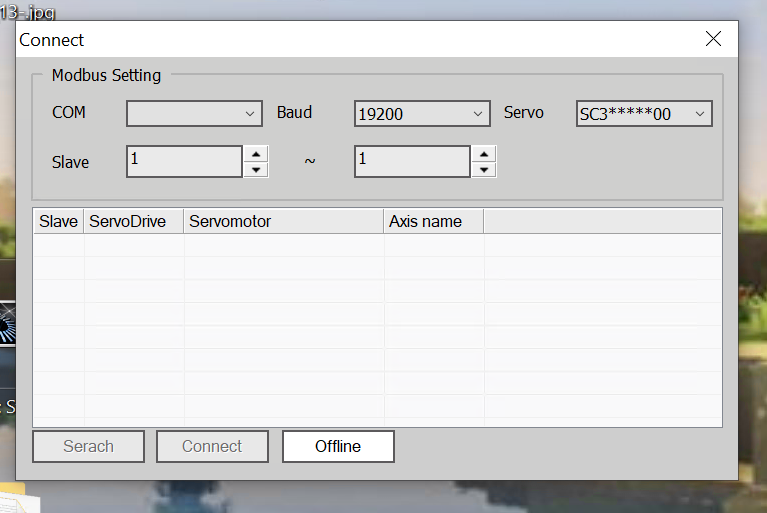Choose the Offline button
The height and width of the screenshot is (513, 767).
[338, 446]
